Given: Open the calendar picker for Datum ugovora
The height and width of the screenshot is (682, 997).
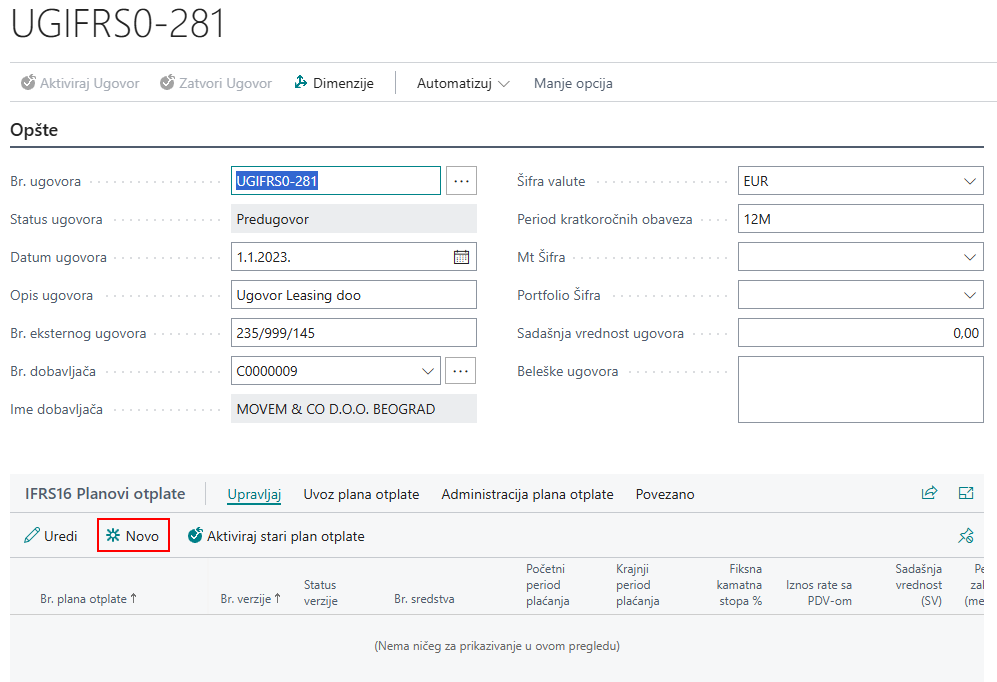Looking at the screenshot, I should point(461,257).
